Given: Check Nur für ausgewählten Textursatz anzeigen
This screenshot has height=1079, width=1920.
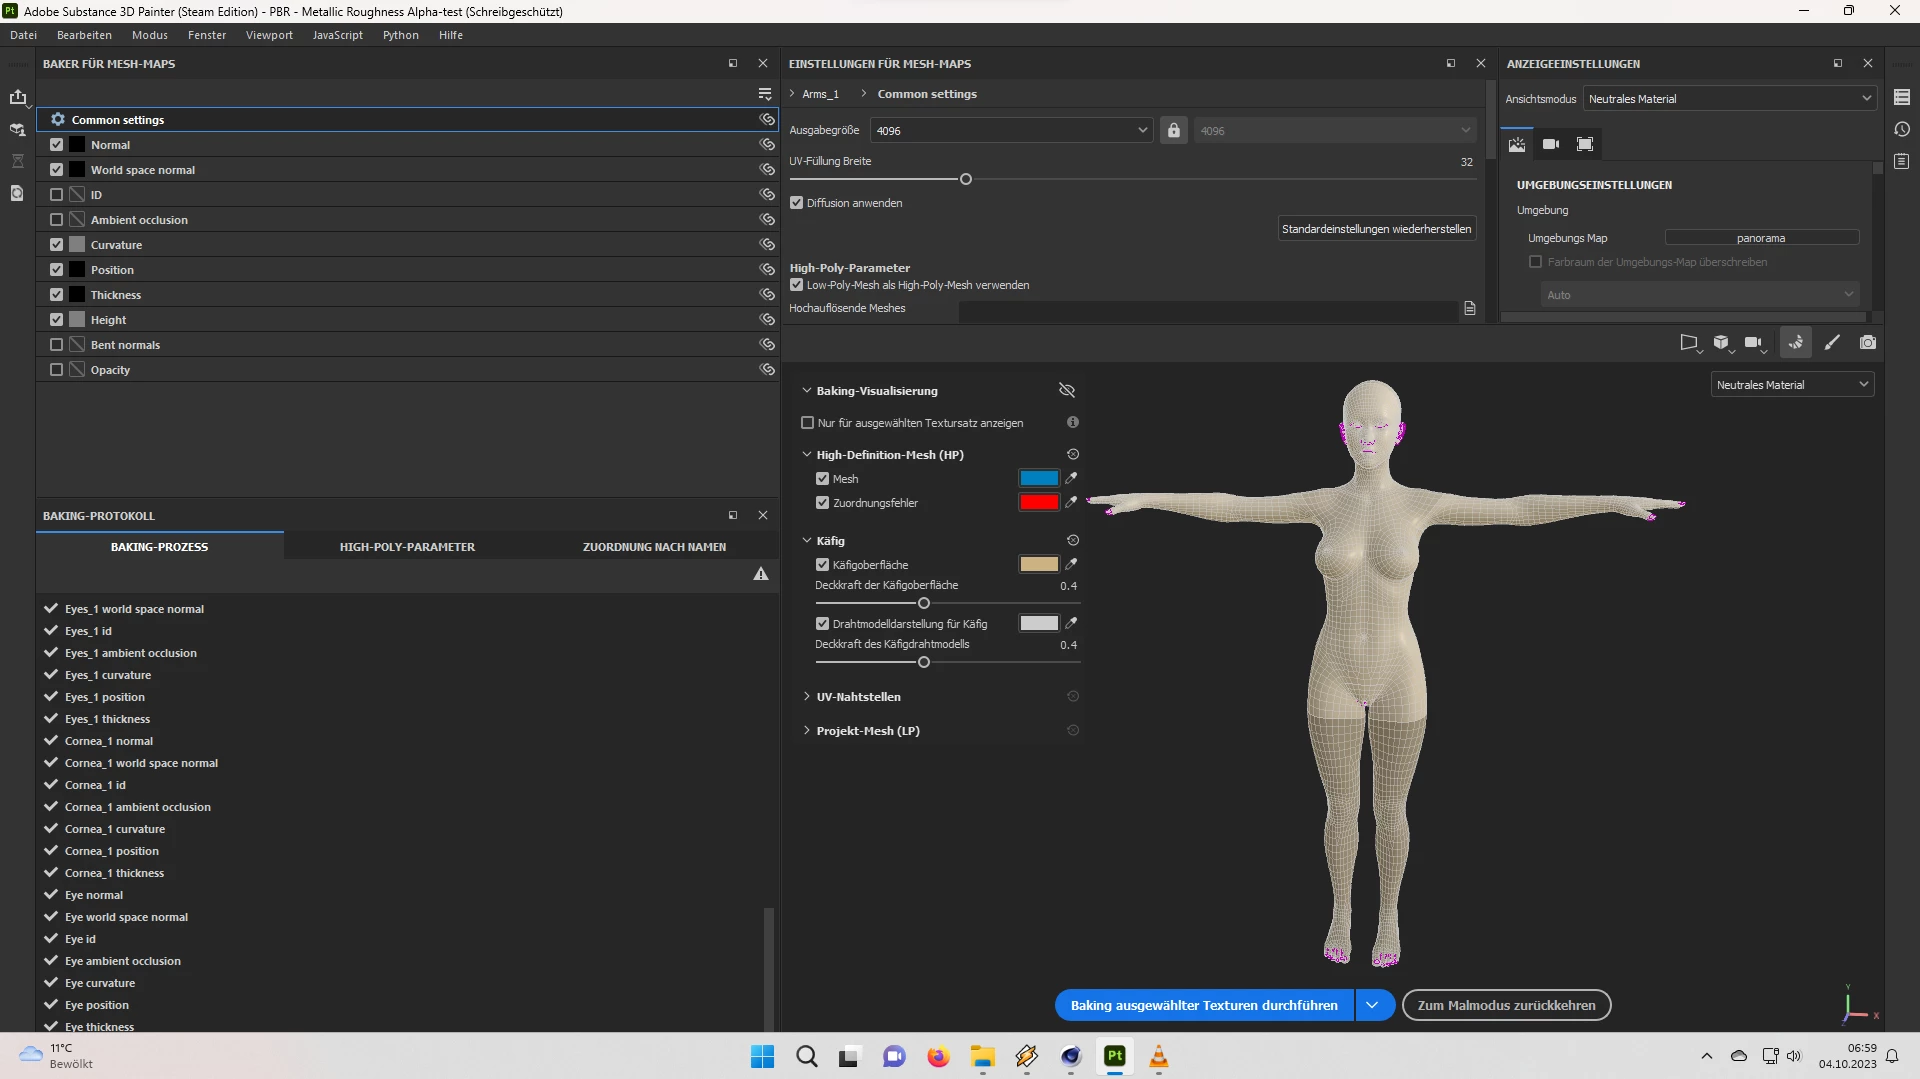Looking at the screenshot, I should pyautogui.click(x=808, y=423).
